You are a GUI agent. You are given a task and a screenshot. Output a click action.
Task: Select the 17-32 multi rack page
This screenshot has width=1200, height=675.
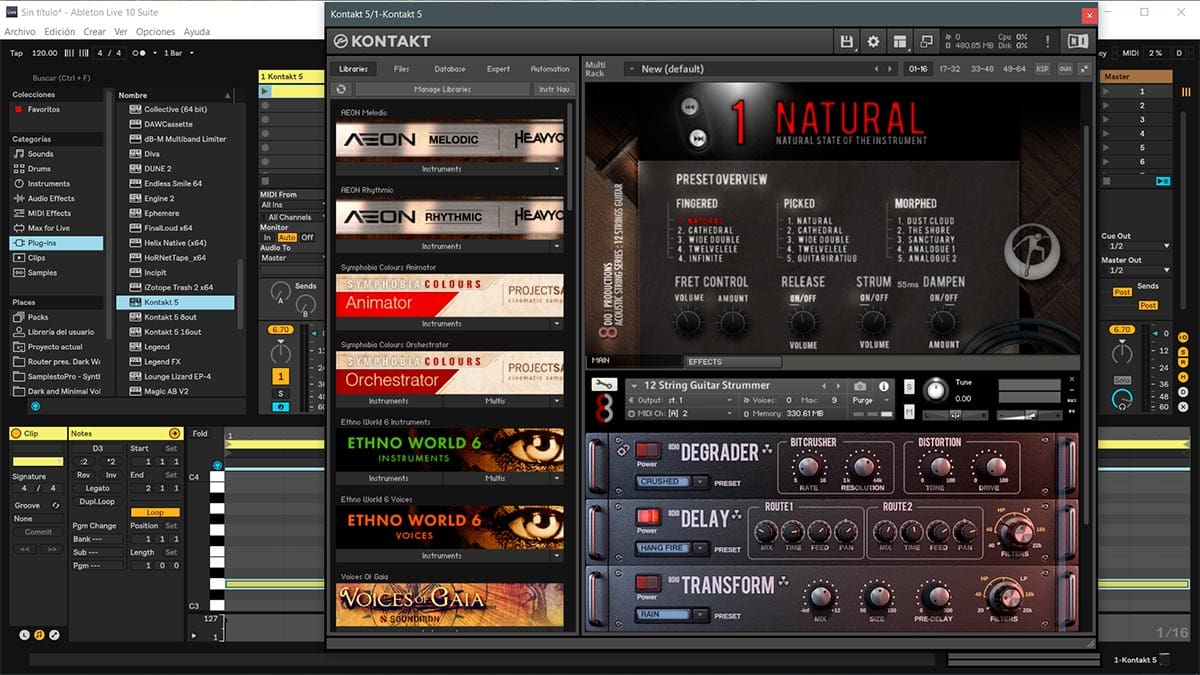tap(951, 69)
